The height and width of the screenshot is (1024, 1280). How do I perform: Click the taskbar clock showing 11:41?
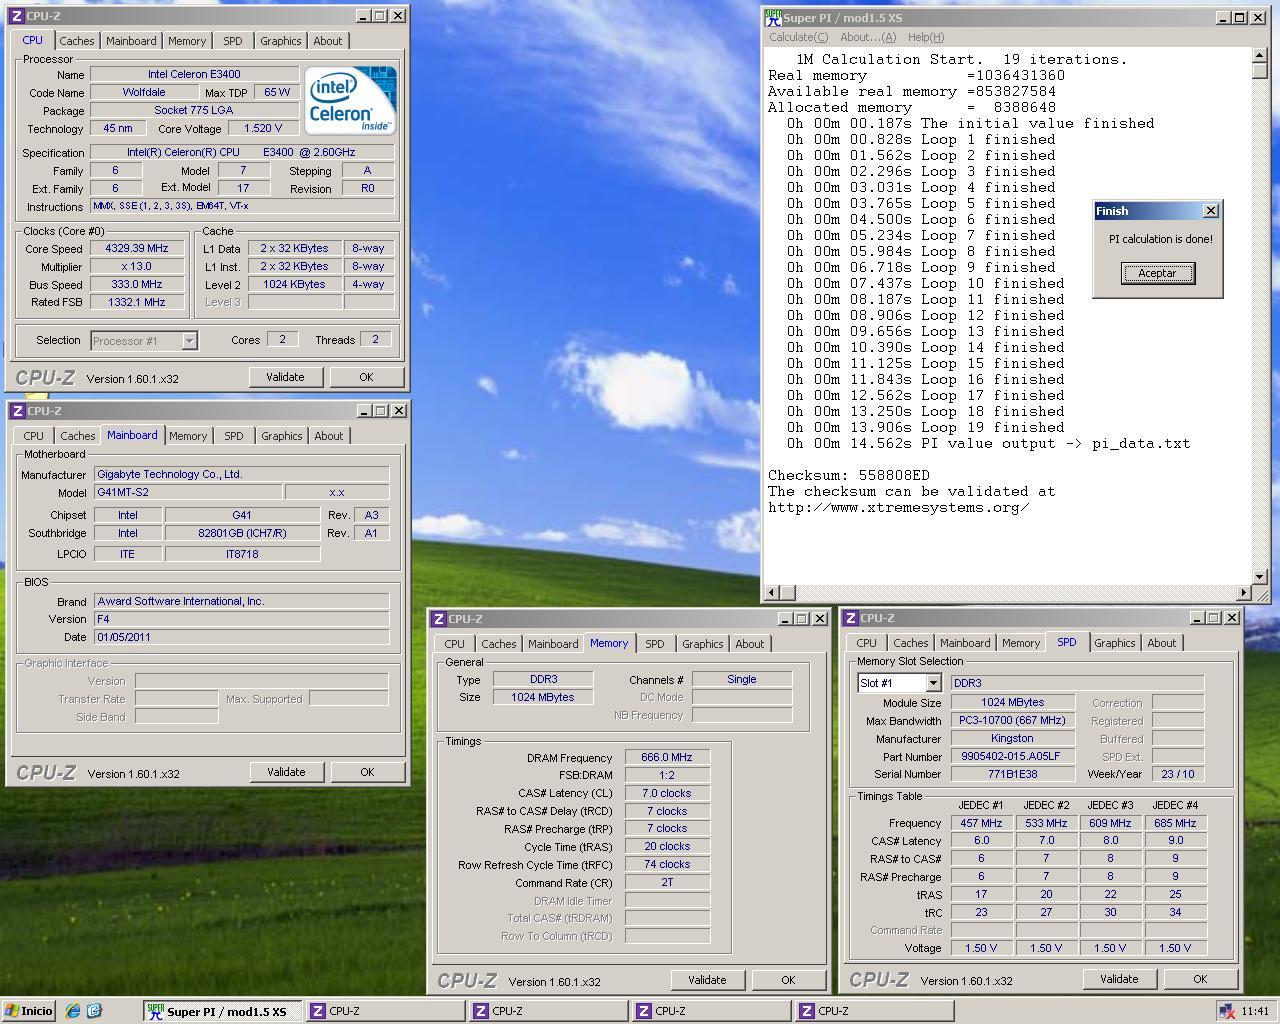click(x=1255, y=1012)
